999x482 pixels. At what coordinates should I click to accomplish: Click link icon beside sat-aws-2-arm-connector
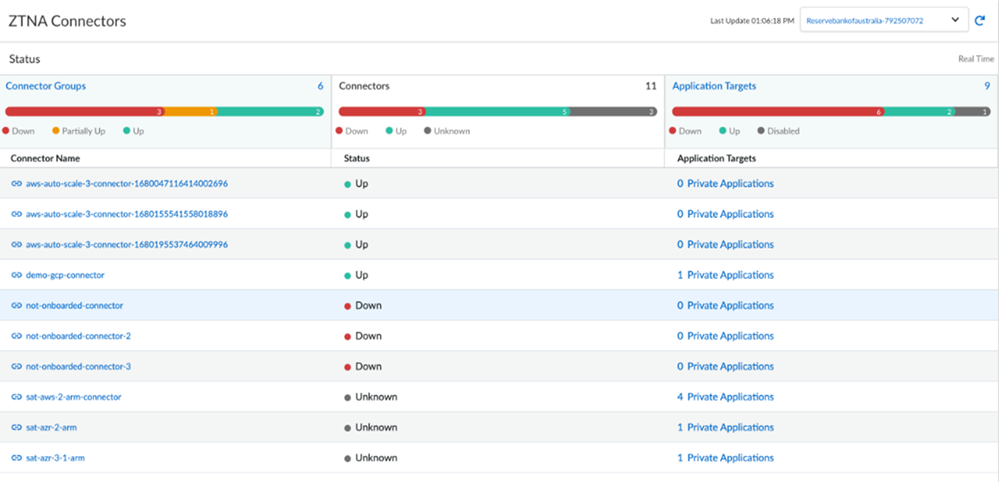tap(16, 397)
